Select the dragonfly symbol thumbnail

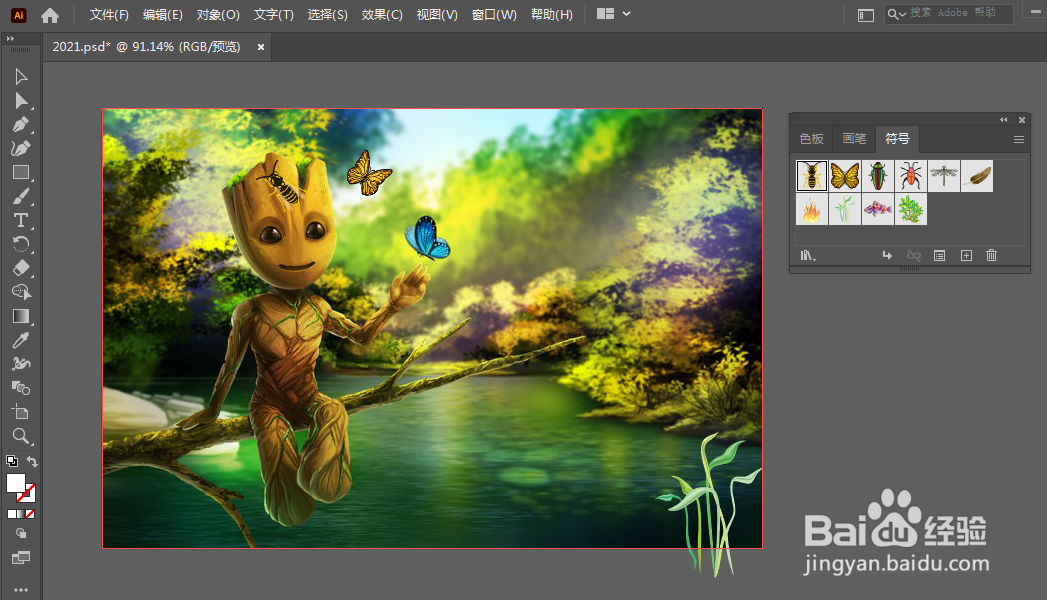(944, 176)
